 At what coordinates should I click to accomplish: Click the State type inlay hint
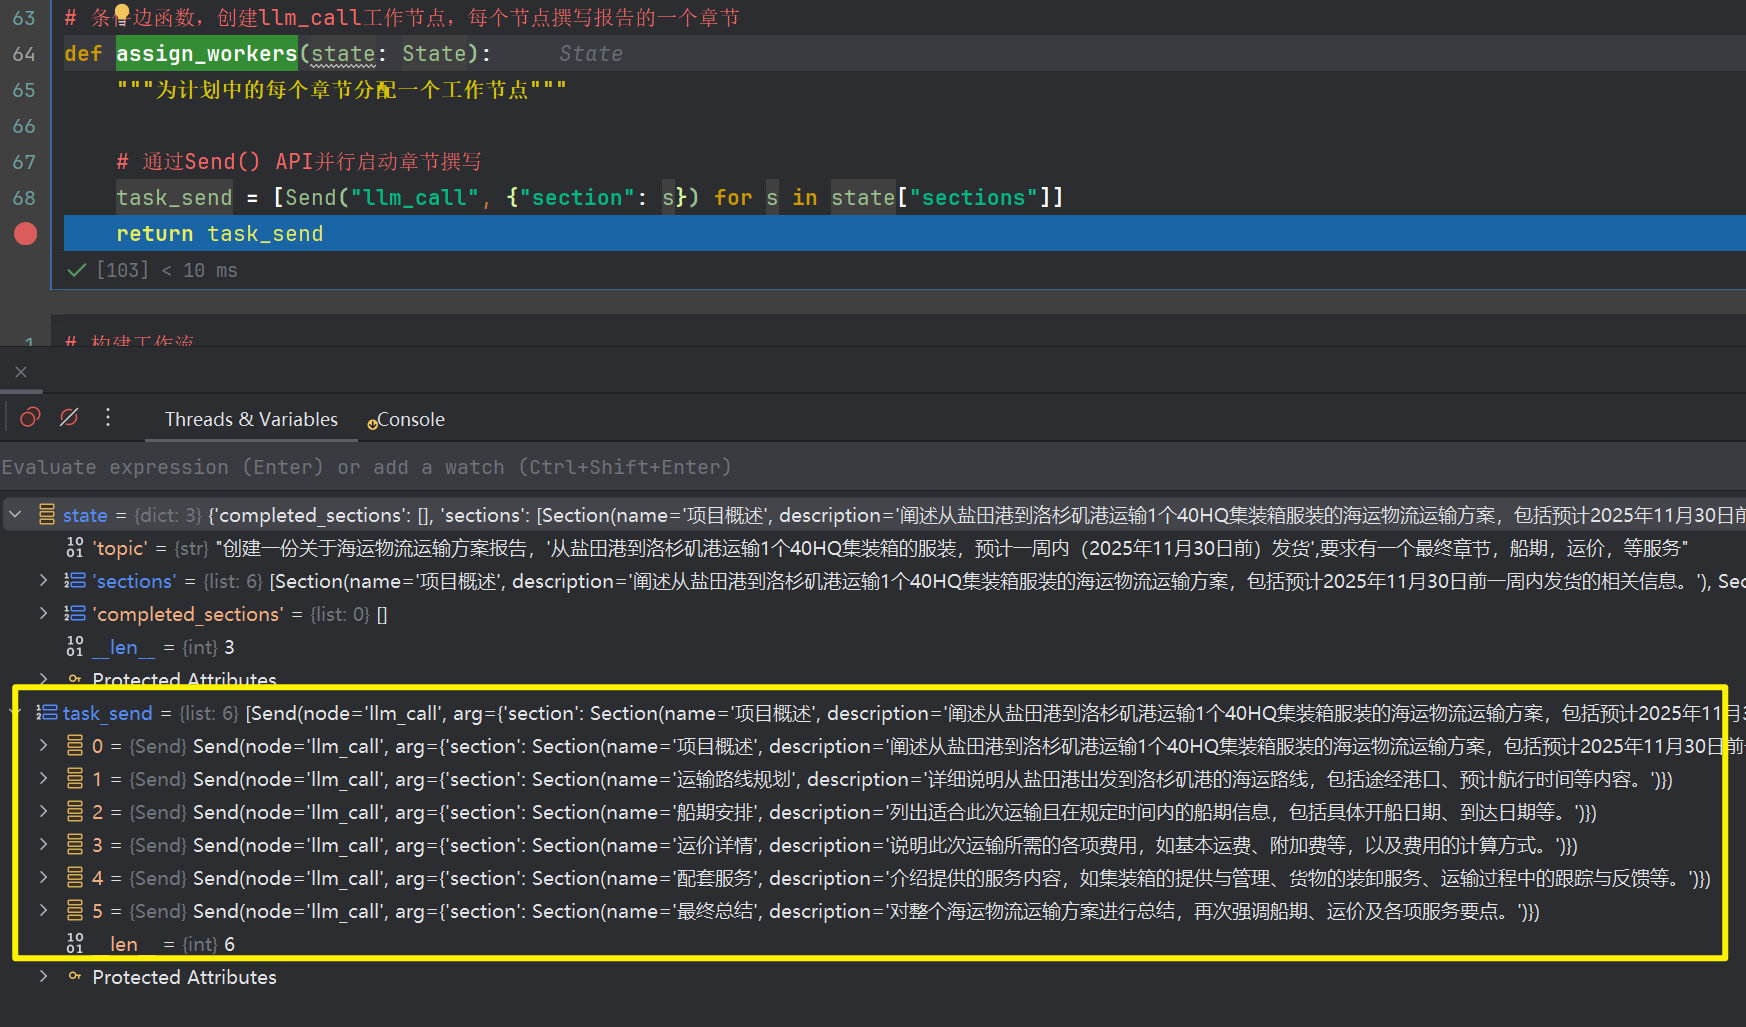click(591, 54)
